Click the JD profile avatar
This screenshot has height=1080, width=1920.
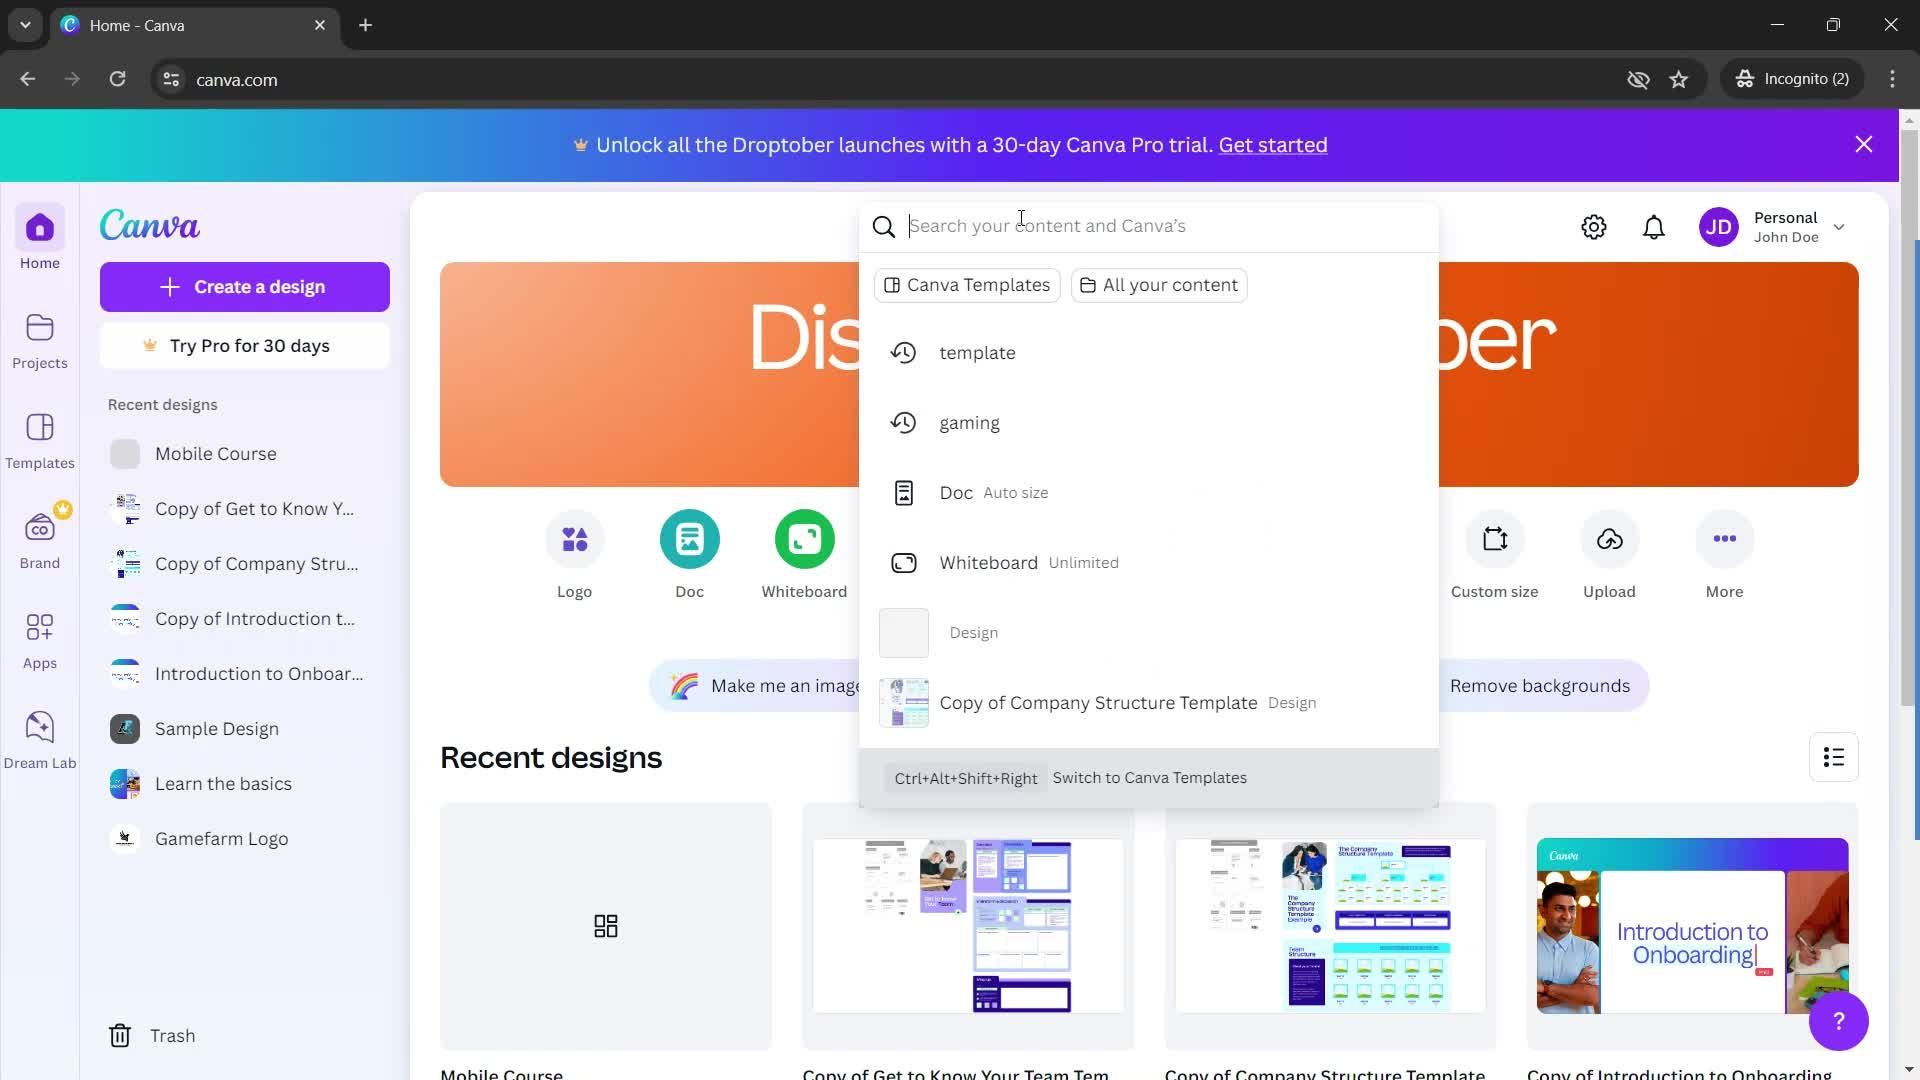coord(1719,227)
